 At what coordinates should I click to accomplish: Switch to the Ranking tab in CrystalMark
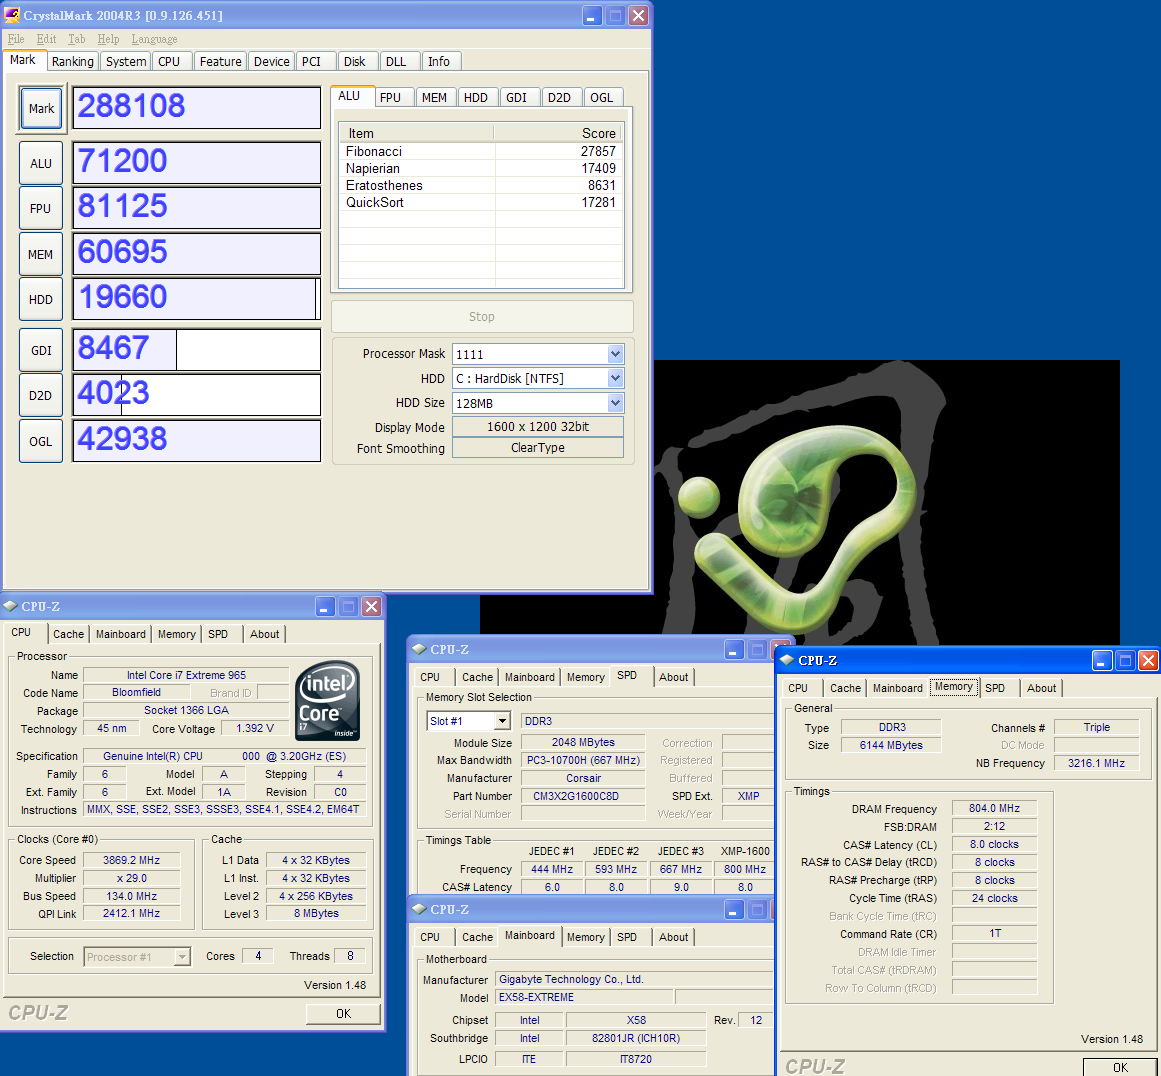pyautogui.click(x=73, y=62)
